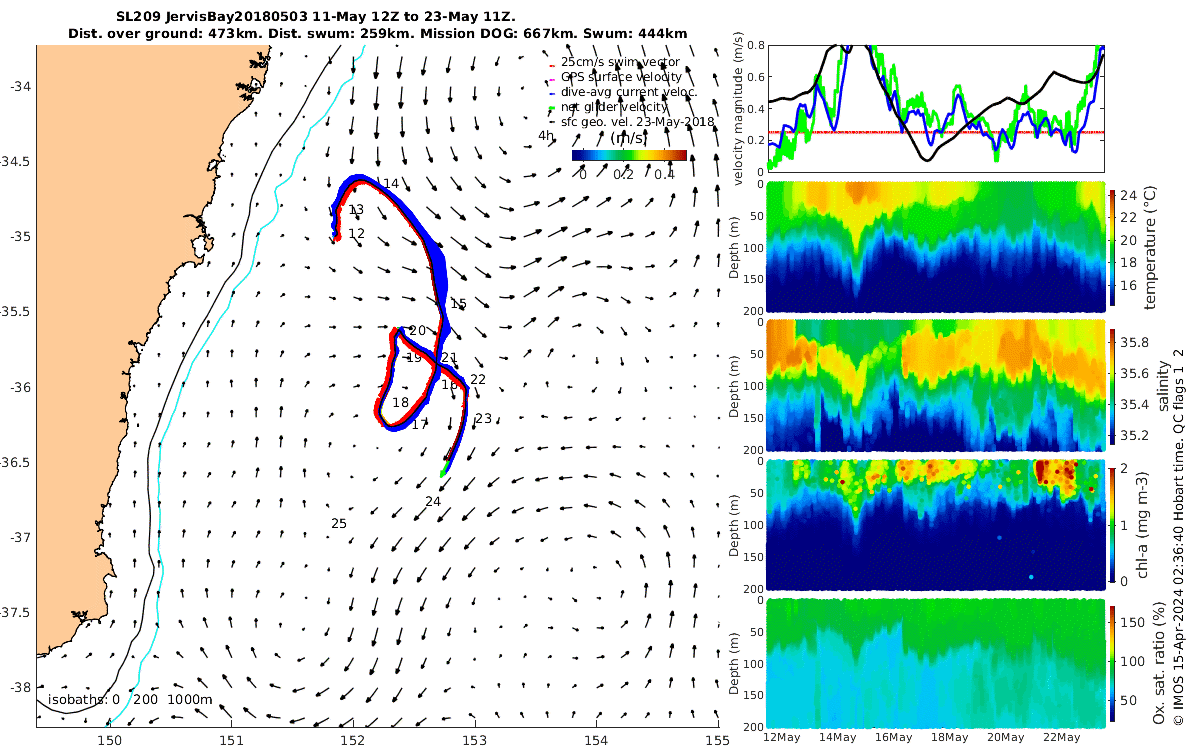Image resolution: width=1200 pixels, height=750 pixels.
Task: Click track day marker 14 on the glider path
Action: (391, 184)
